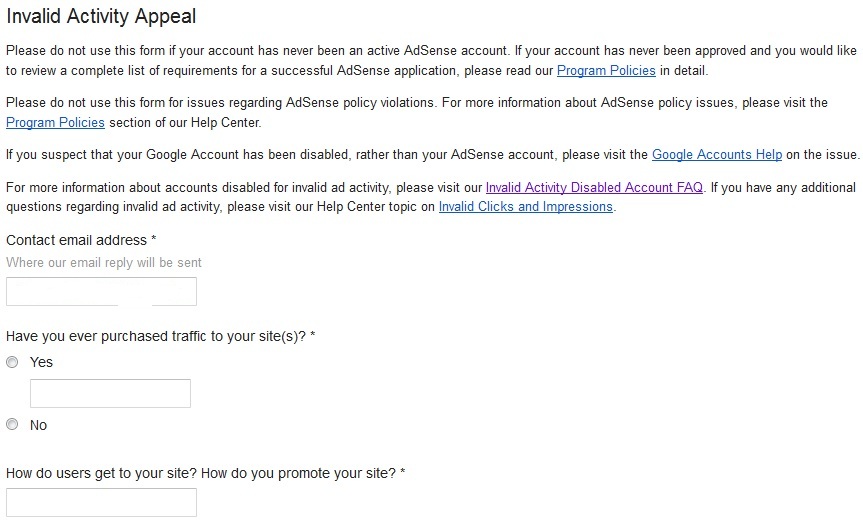Select the No radio button
863x526 pixels.
pos(12,425)
